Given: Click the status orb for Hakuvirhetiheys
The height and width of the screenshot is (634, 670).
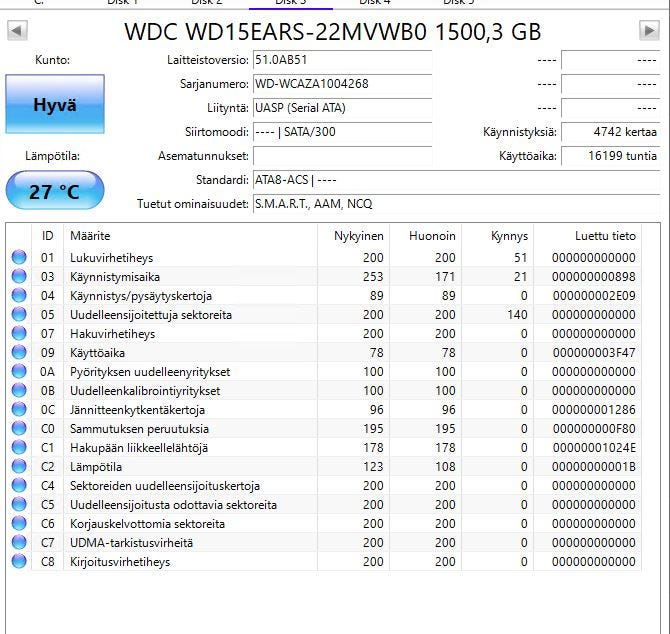Looking at the screenshot, I should click(19, 333).
